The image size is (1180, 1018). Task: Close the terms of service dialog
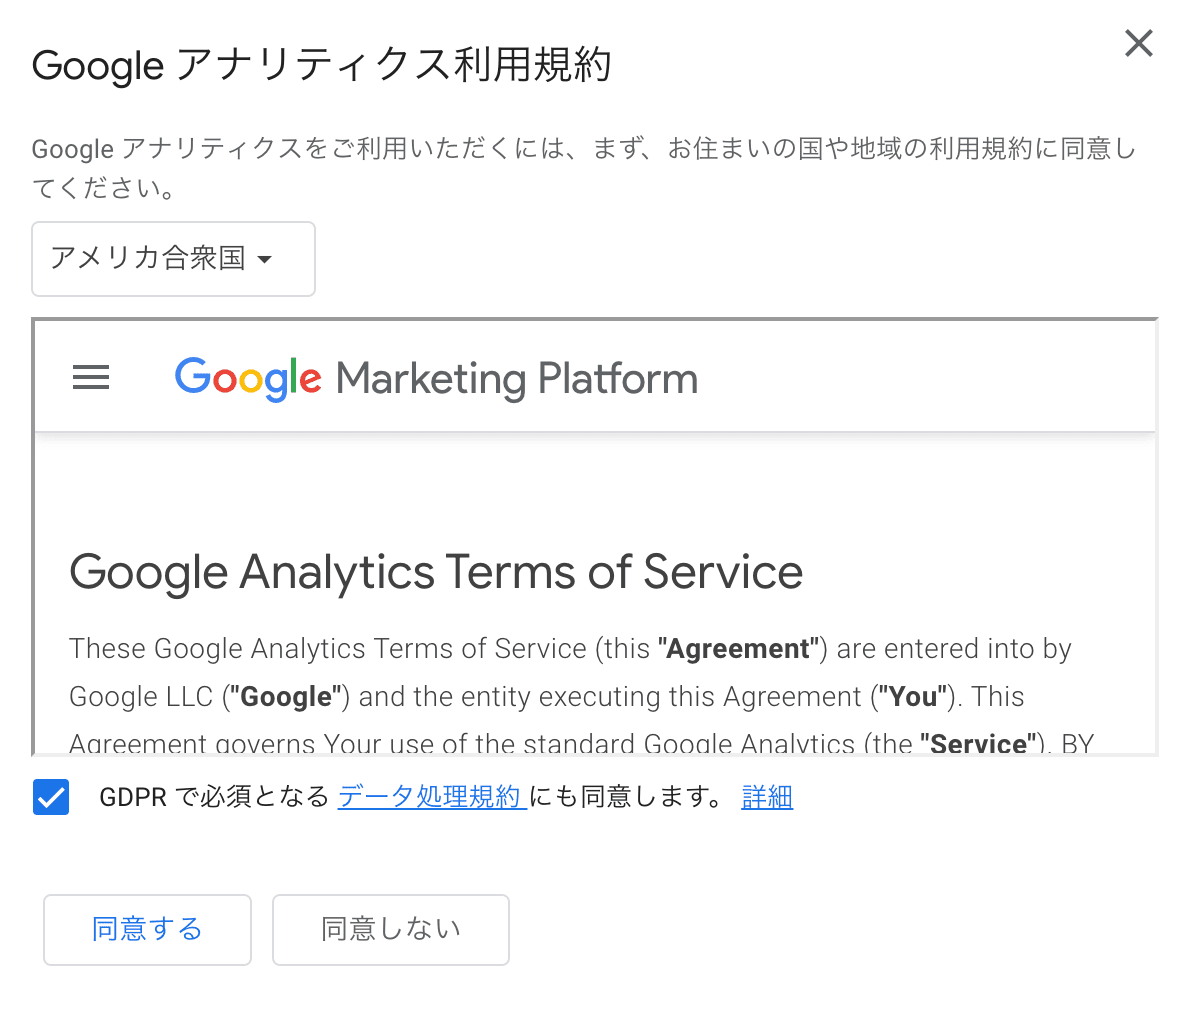pyautogui.click(x=1138, y=43)
